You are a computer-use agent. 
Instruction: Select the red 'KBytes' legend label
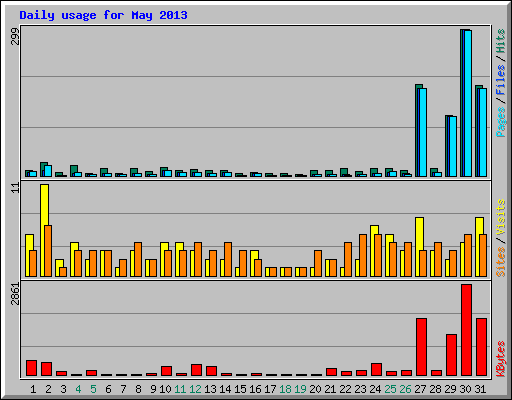[500, 359]
